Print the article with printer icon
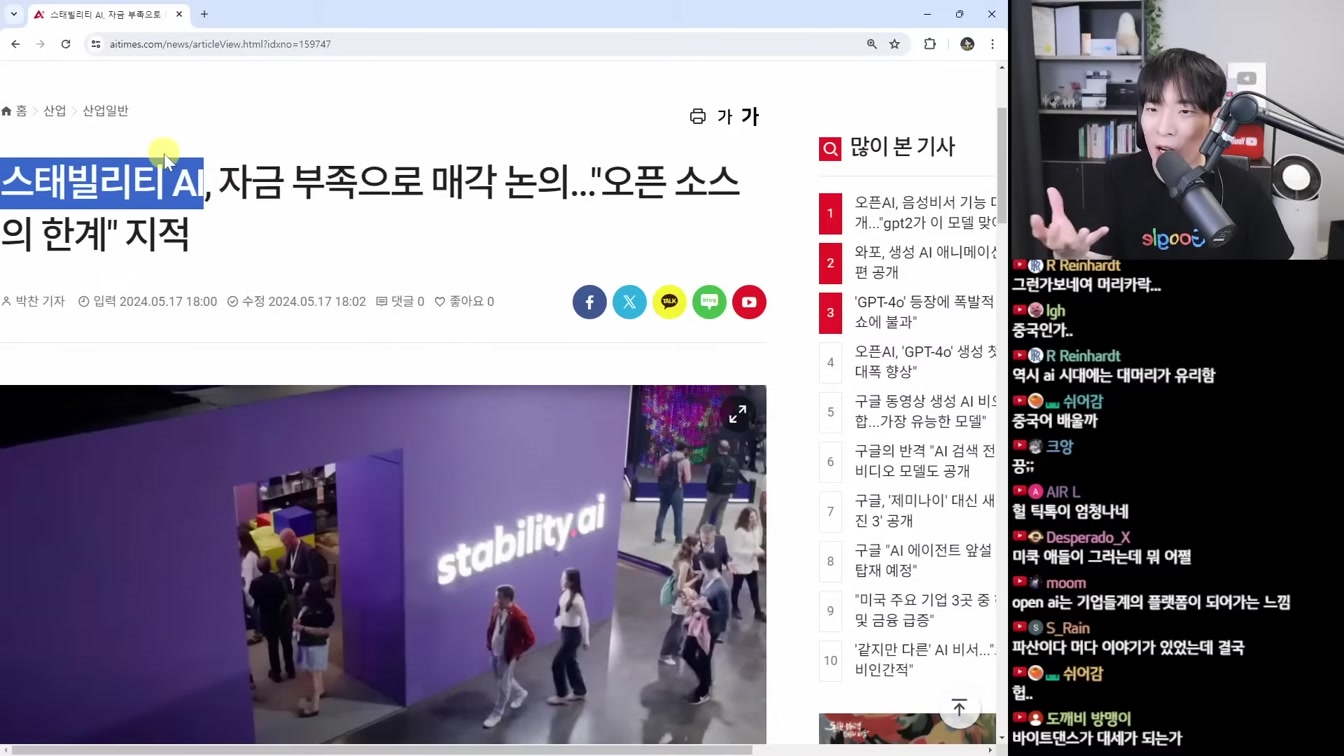Viewport: 1344px width, 756px height. (697, 117)
